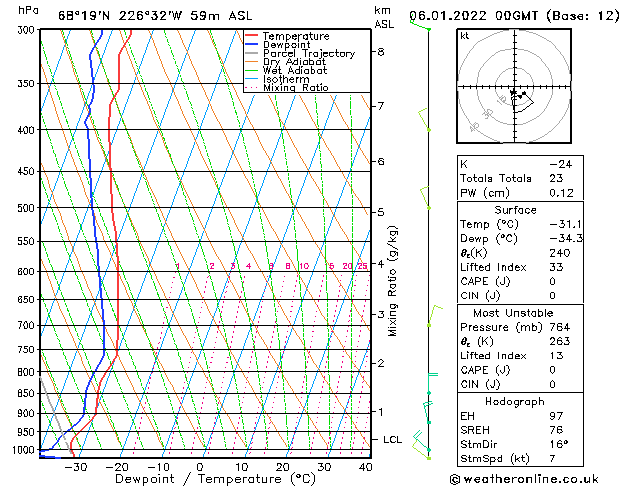Select the Isotherm legend entry
The image size is (629, 486).
[x=277, y=79]
